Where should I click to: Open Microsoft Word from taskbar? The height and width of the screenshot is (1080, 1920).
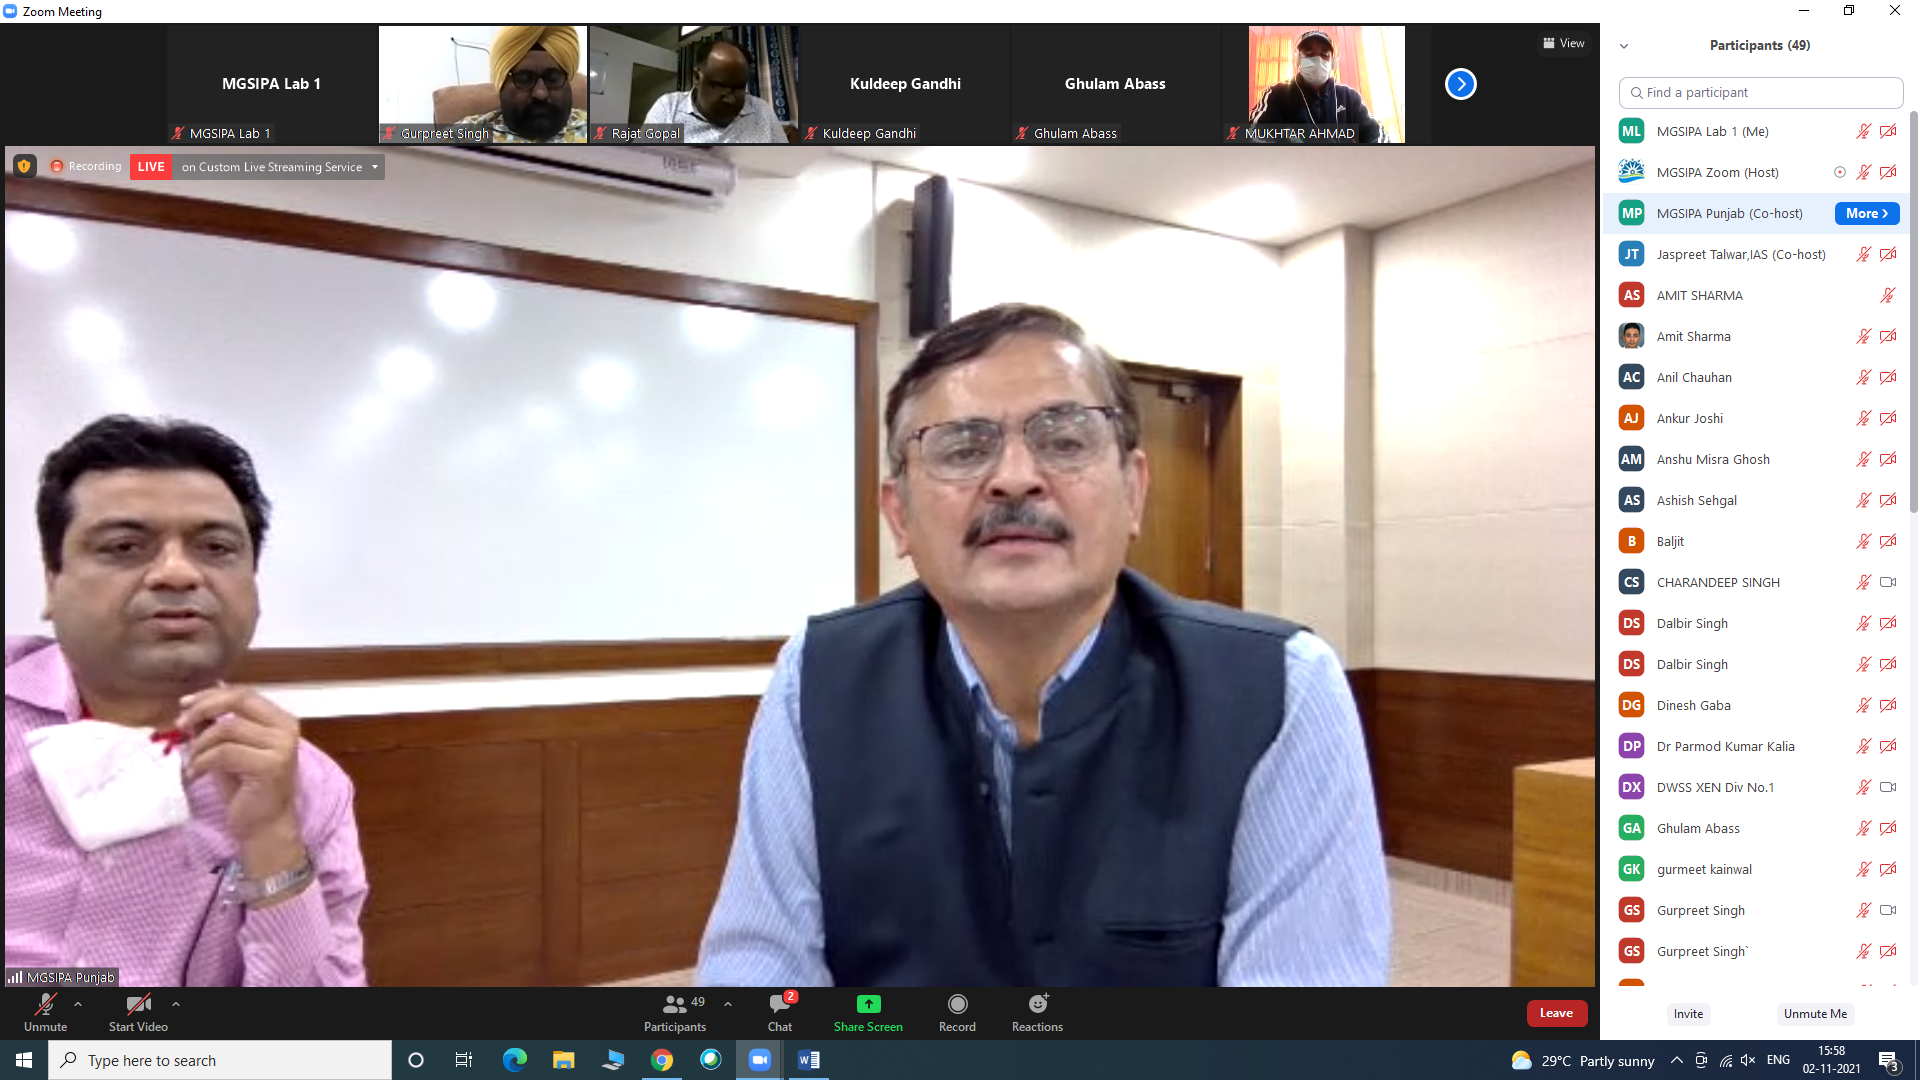(808, 1060)
